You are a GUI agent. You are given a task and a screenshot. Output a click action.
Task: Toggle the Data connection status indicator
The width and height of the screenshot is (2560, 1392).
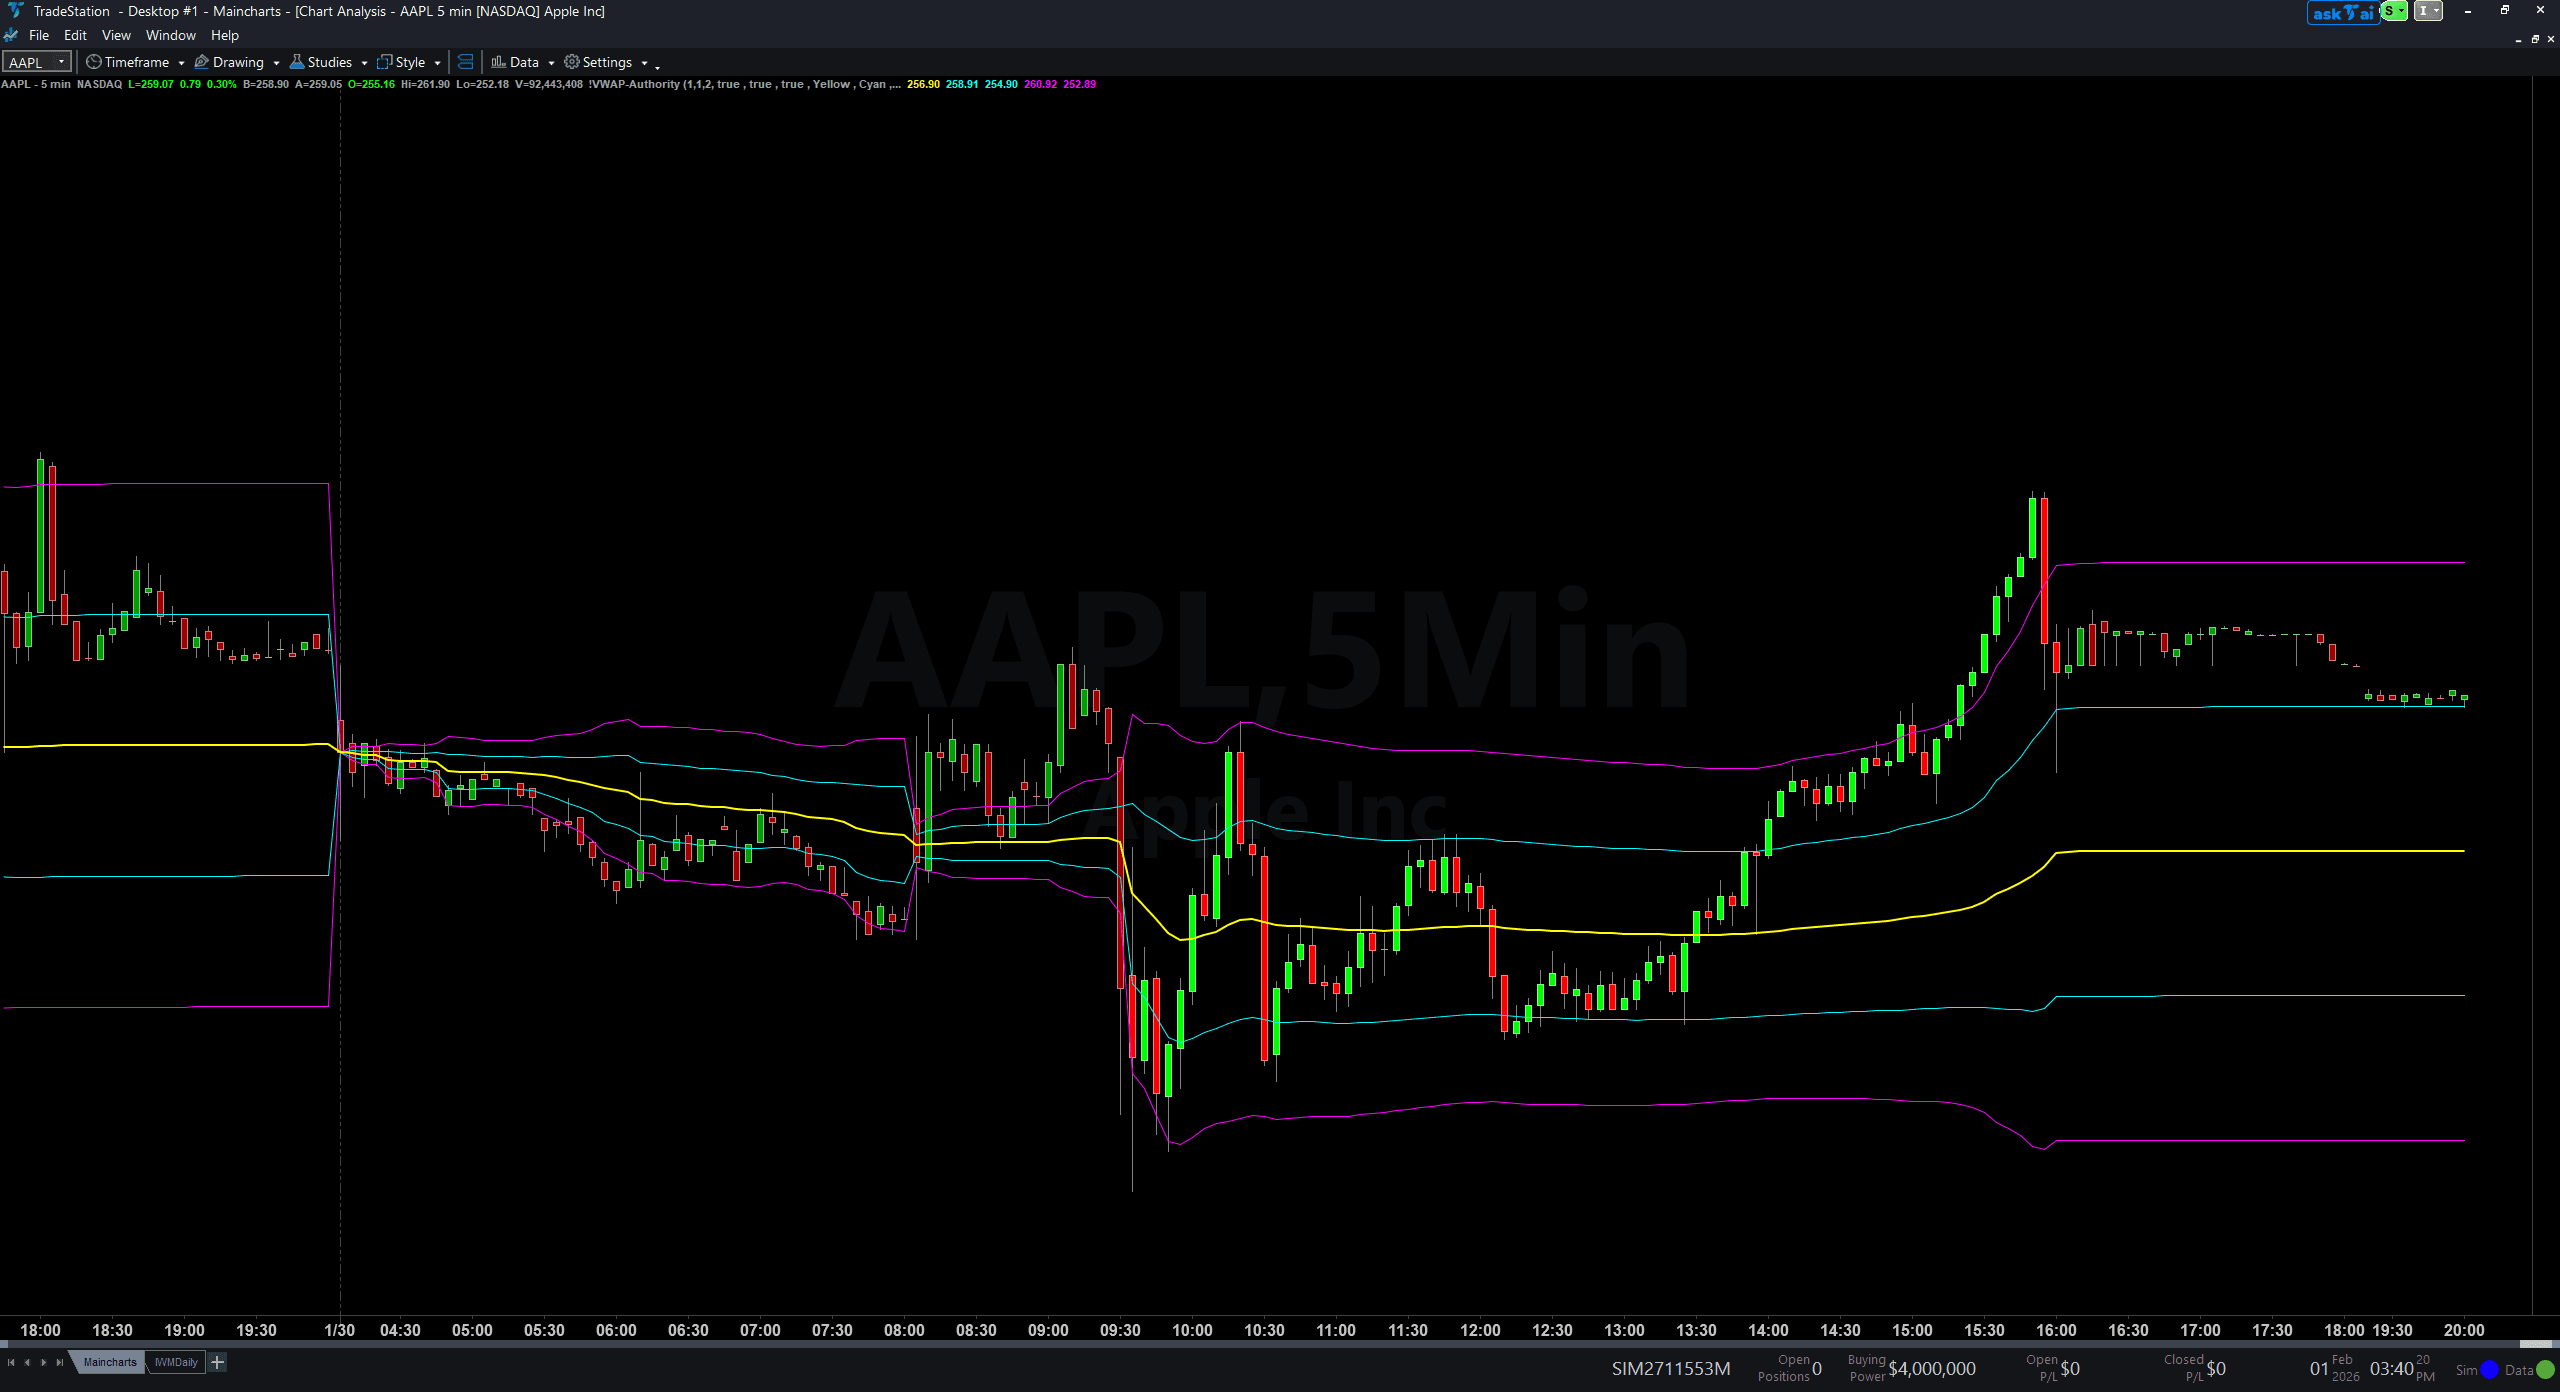pos(2546,1369)
